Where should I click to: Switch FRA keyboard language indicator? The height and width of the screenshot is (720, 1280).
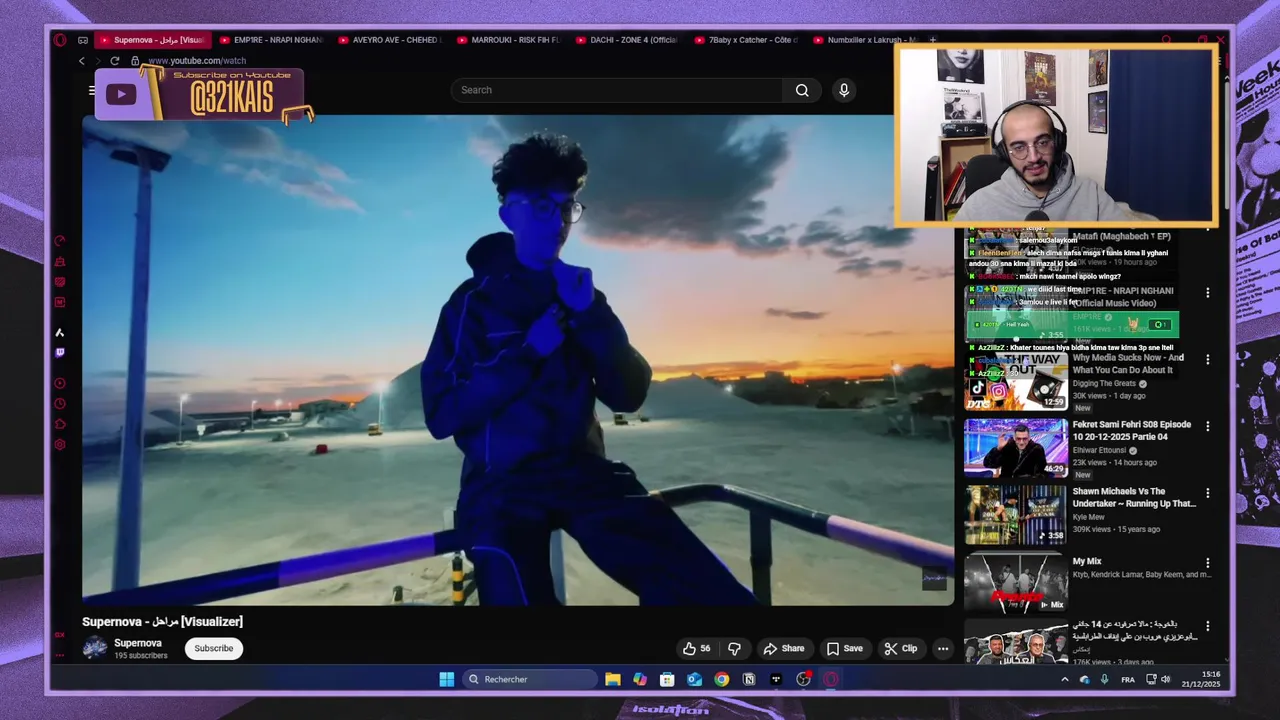pyautogui.click(x=1128, y=679)
